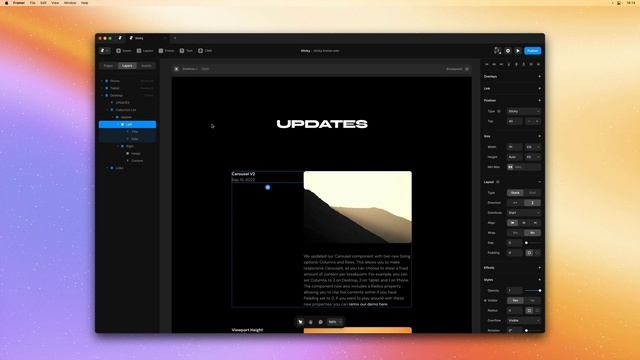Screen dimensions: 640x360
Task: Add an overlay with Overlays plus
Action: click(539, 76)
